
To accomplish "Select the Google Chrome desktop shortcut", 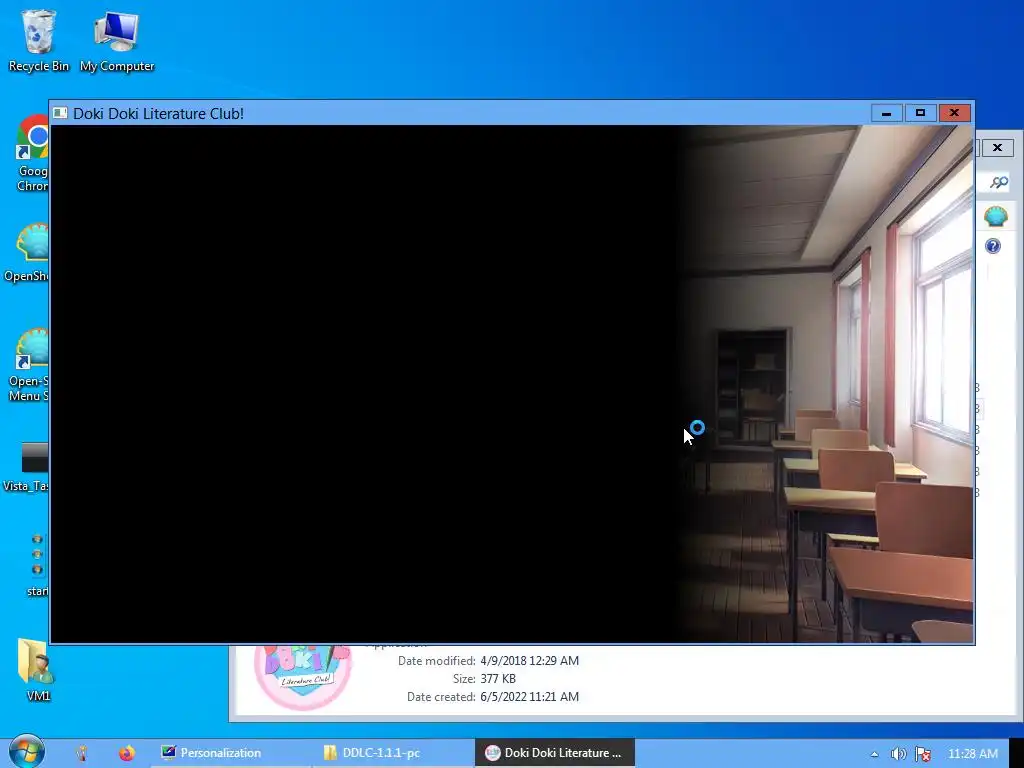I will 32,153.
